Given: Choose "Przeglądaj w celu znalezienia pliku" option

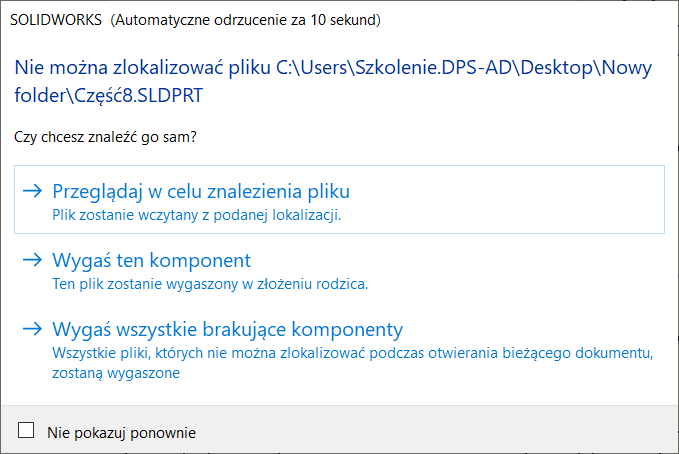Looking at the screenshot, I should (201, 191).
